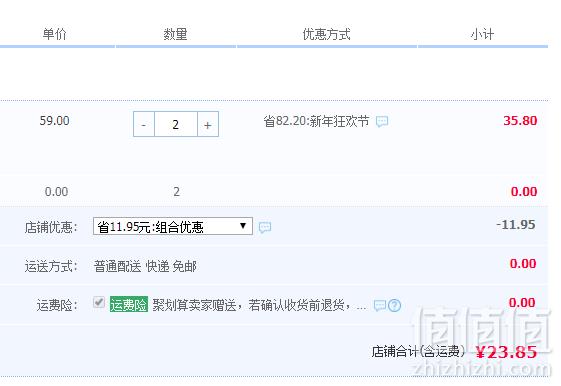Click the green 运费险 badge
Image resolution: width=561 pixels, height=386 pixels.
coord(129,304)
